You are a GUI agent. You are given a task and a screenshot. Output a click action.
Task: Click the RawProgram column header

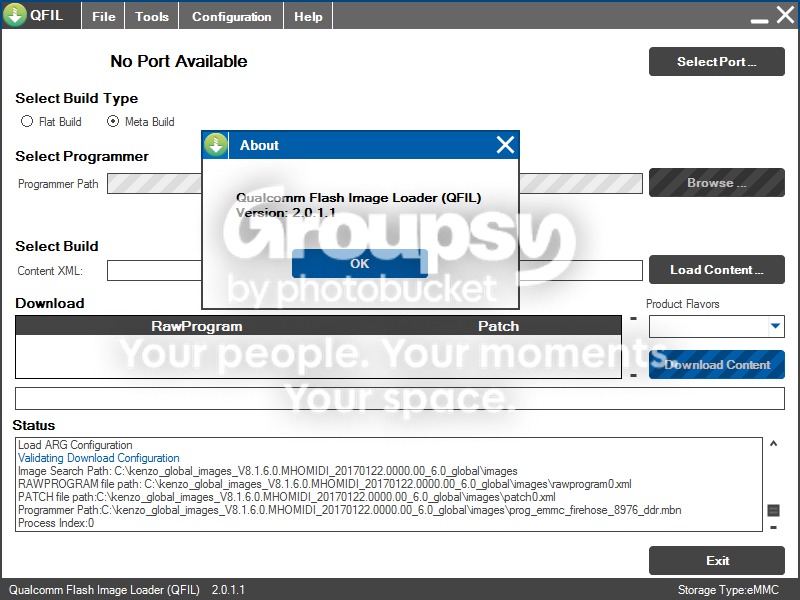196,326
